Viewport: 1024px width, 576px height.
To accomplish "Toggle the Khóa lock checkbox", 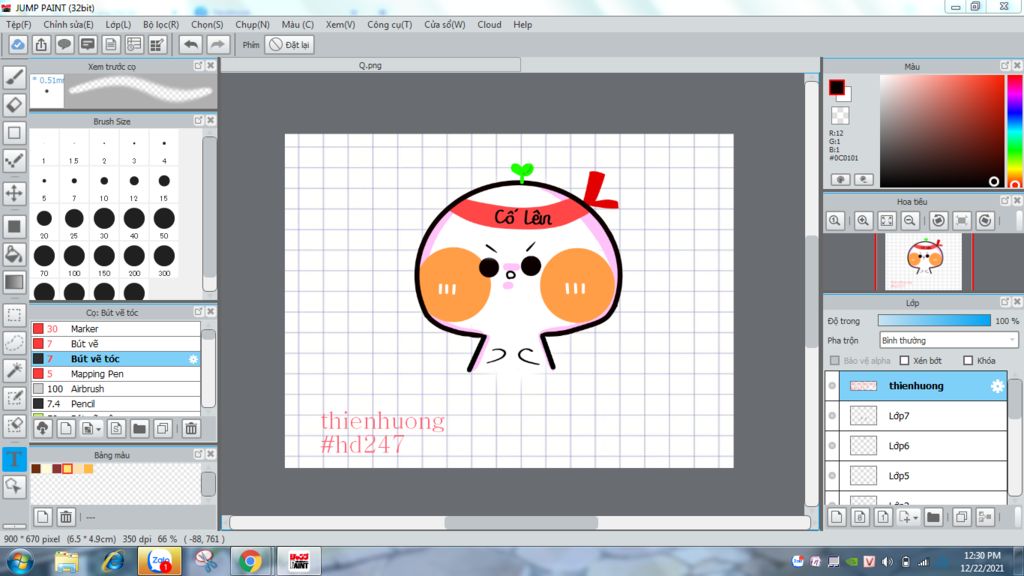I will point(968,360).
